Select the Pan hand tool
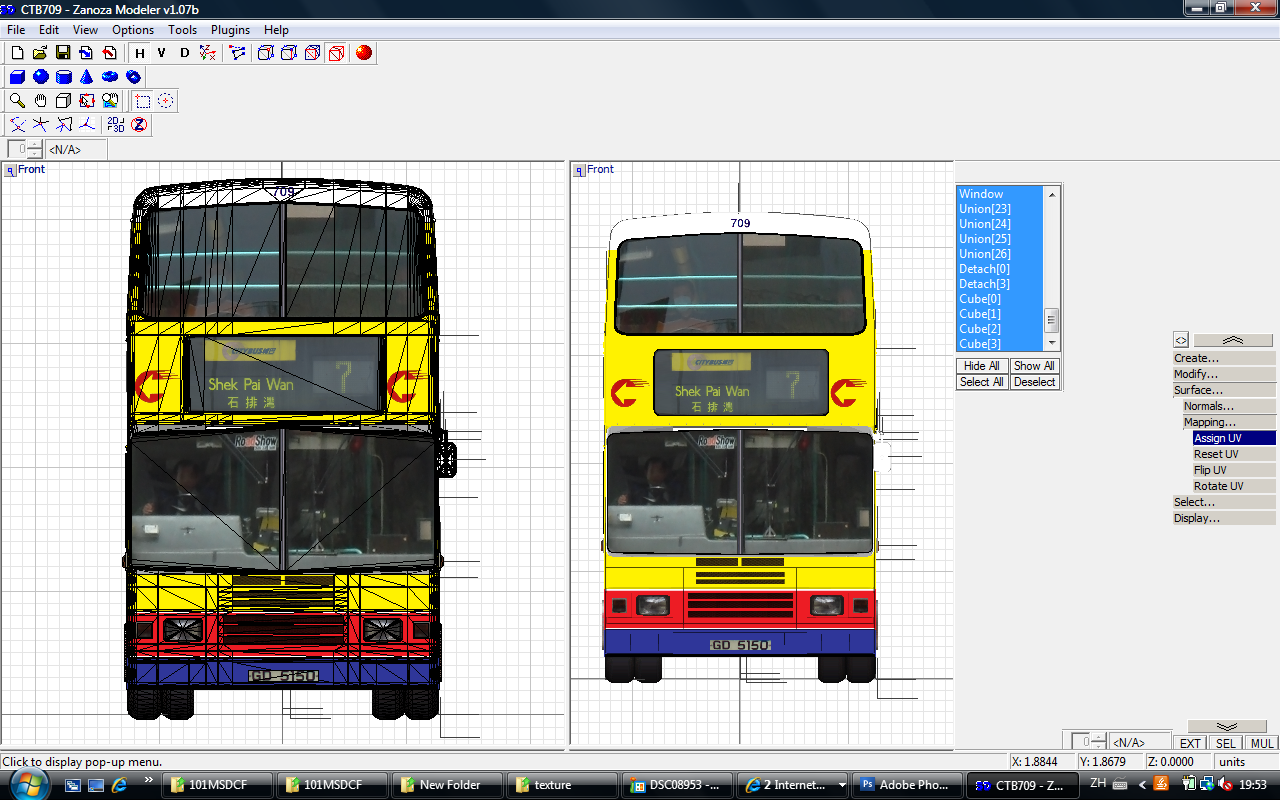The width and height of the screenshot is (1280, 800). point(40,101)
